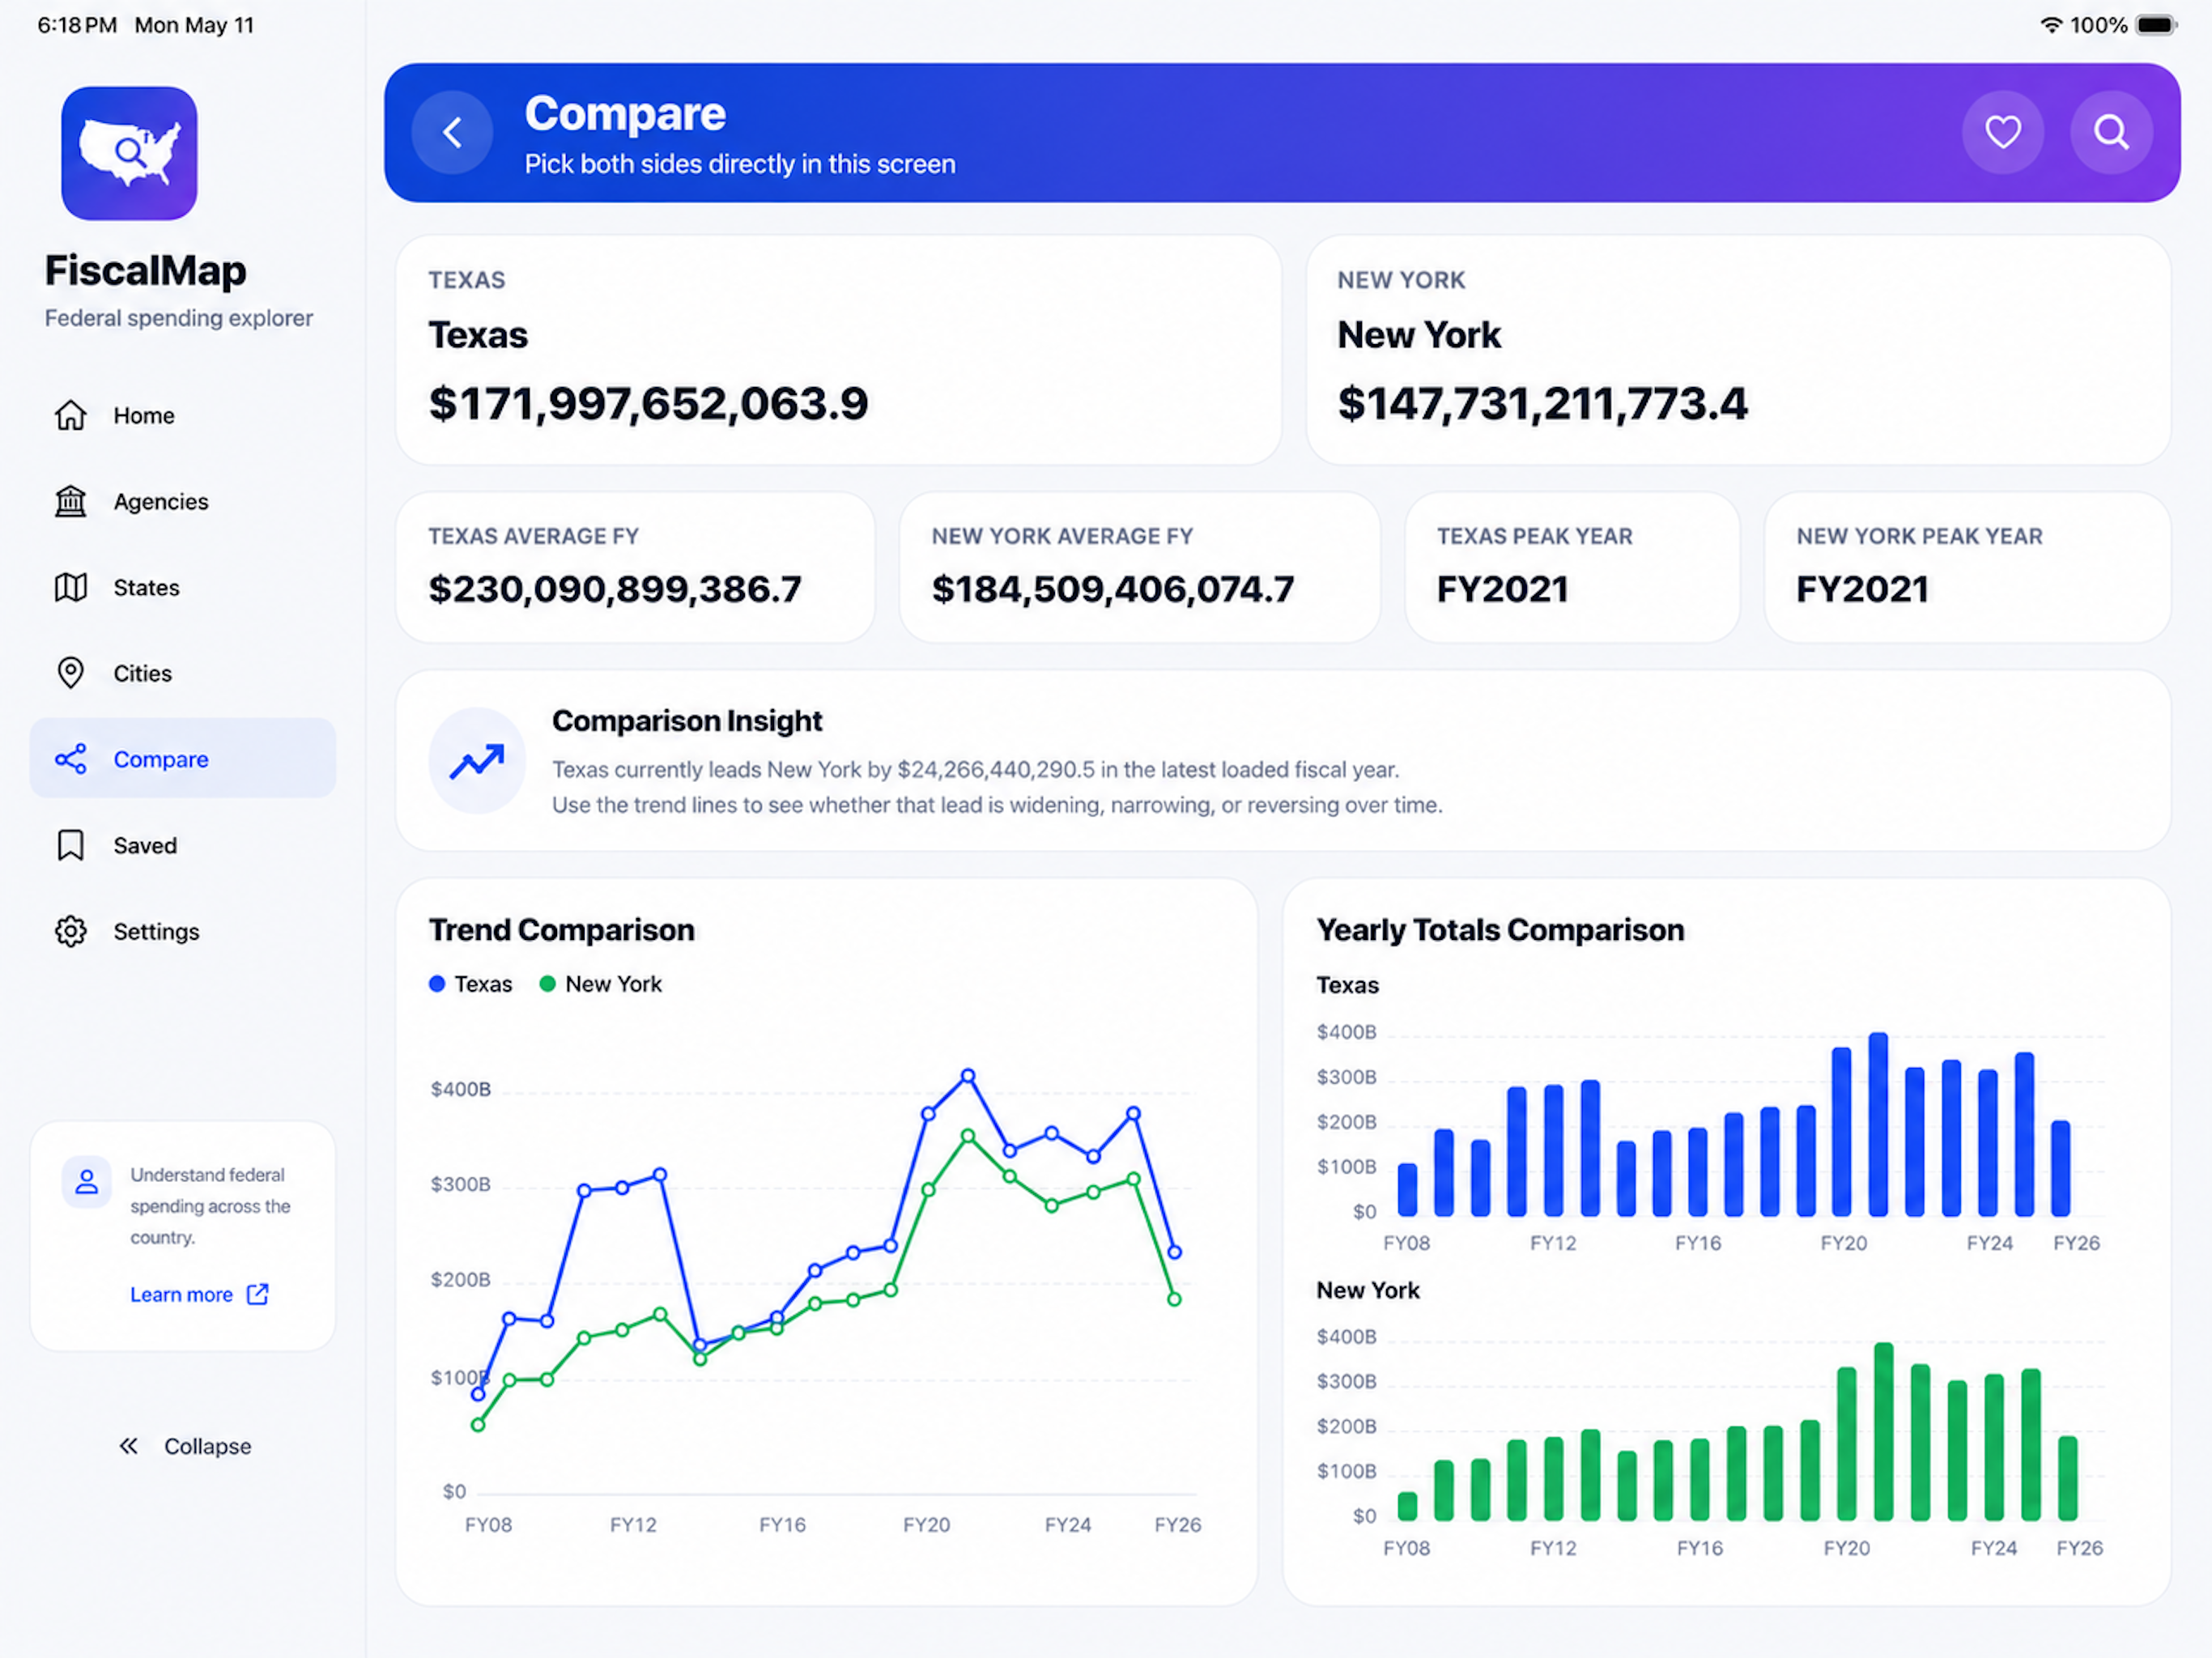The image size is (2212, 1658).
Task: Click the Agencies building icon
Action: click(70, 501)
